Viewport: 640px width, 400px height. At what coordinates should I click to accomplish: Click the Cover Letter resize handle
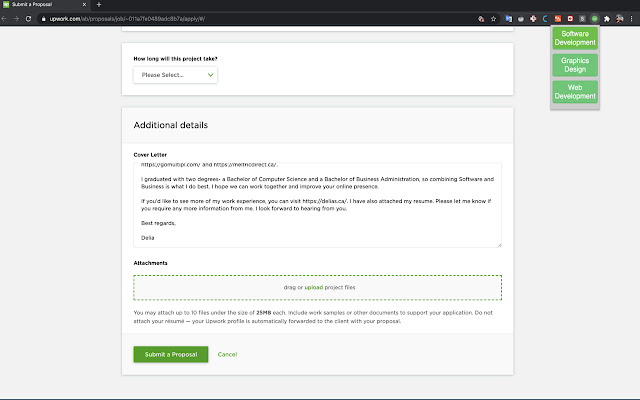[x=499, y=244]
